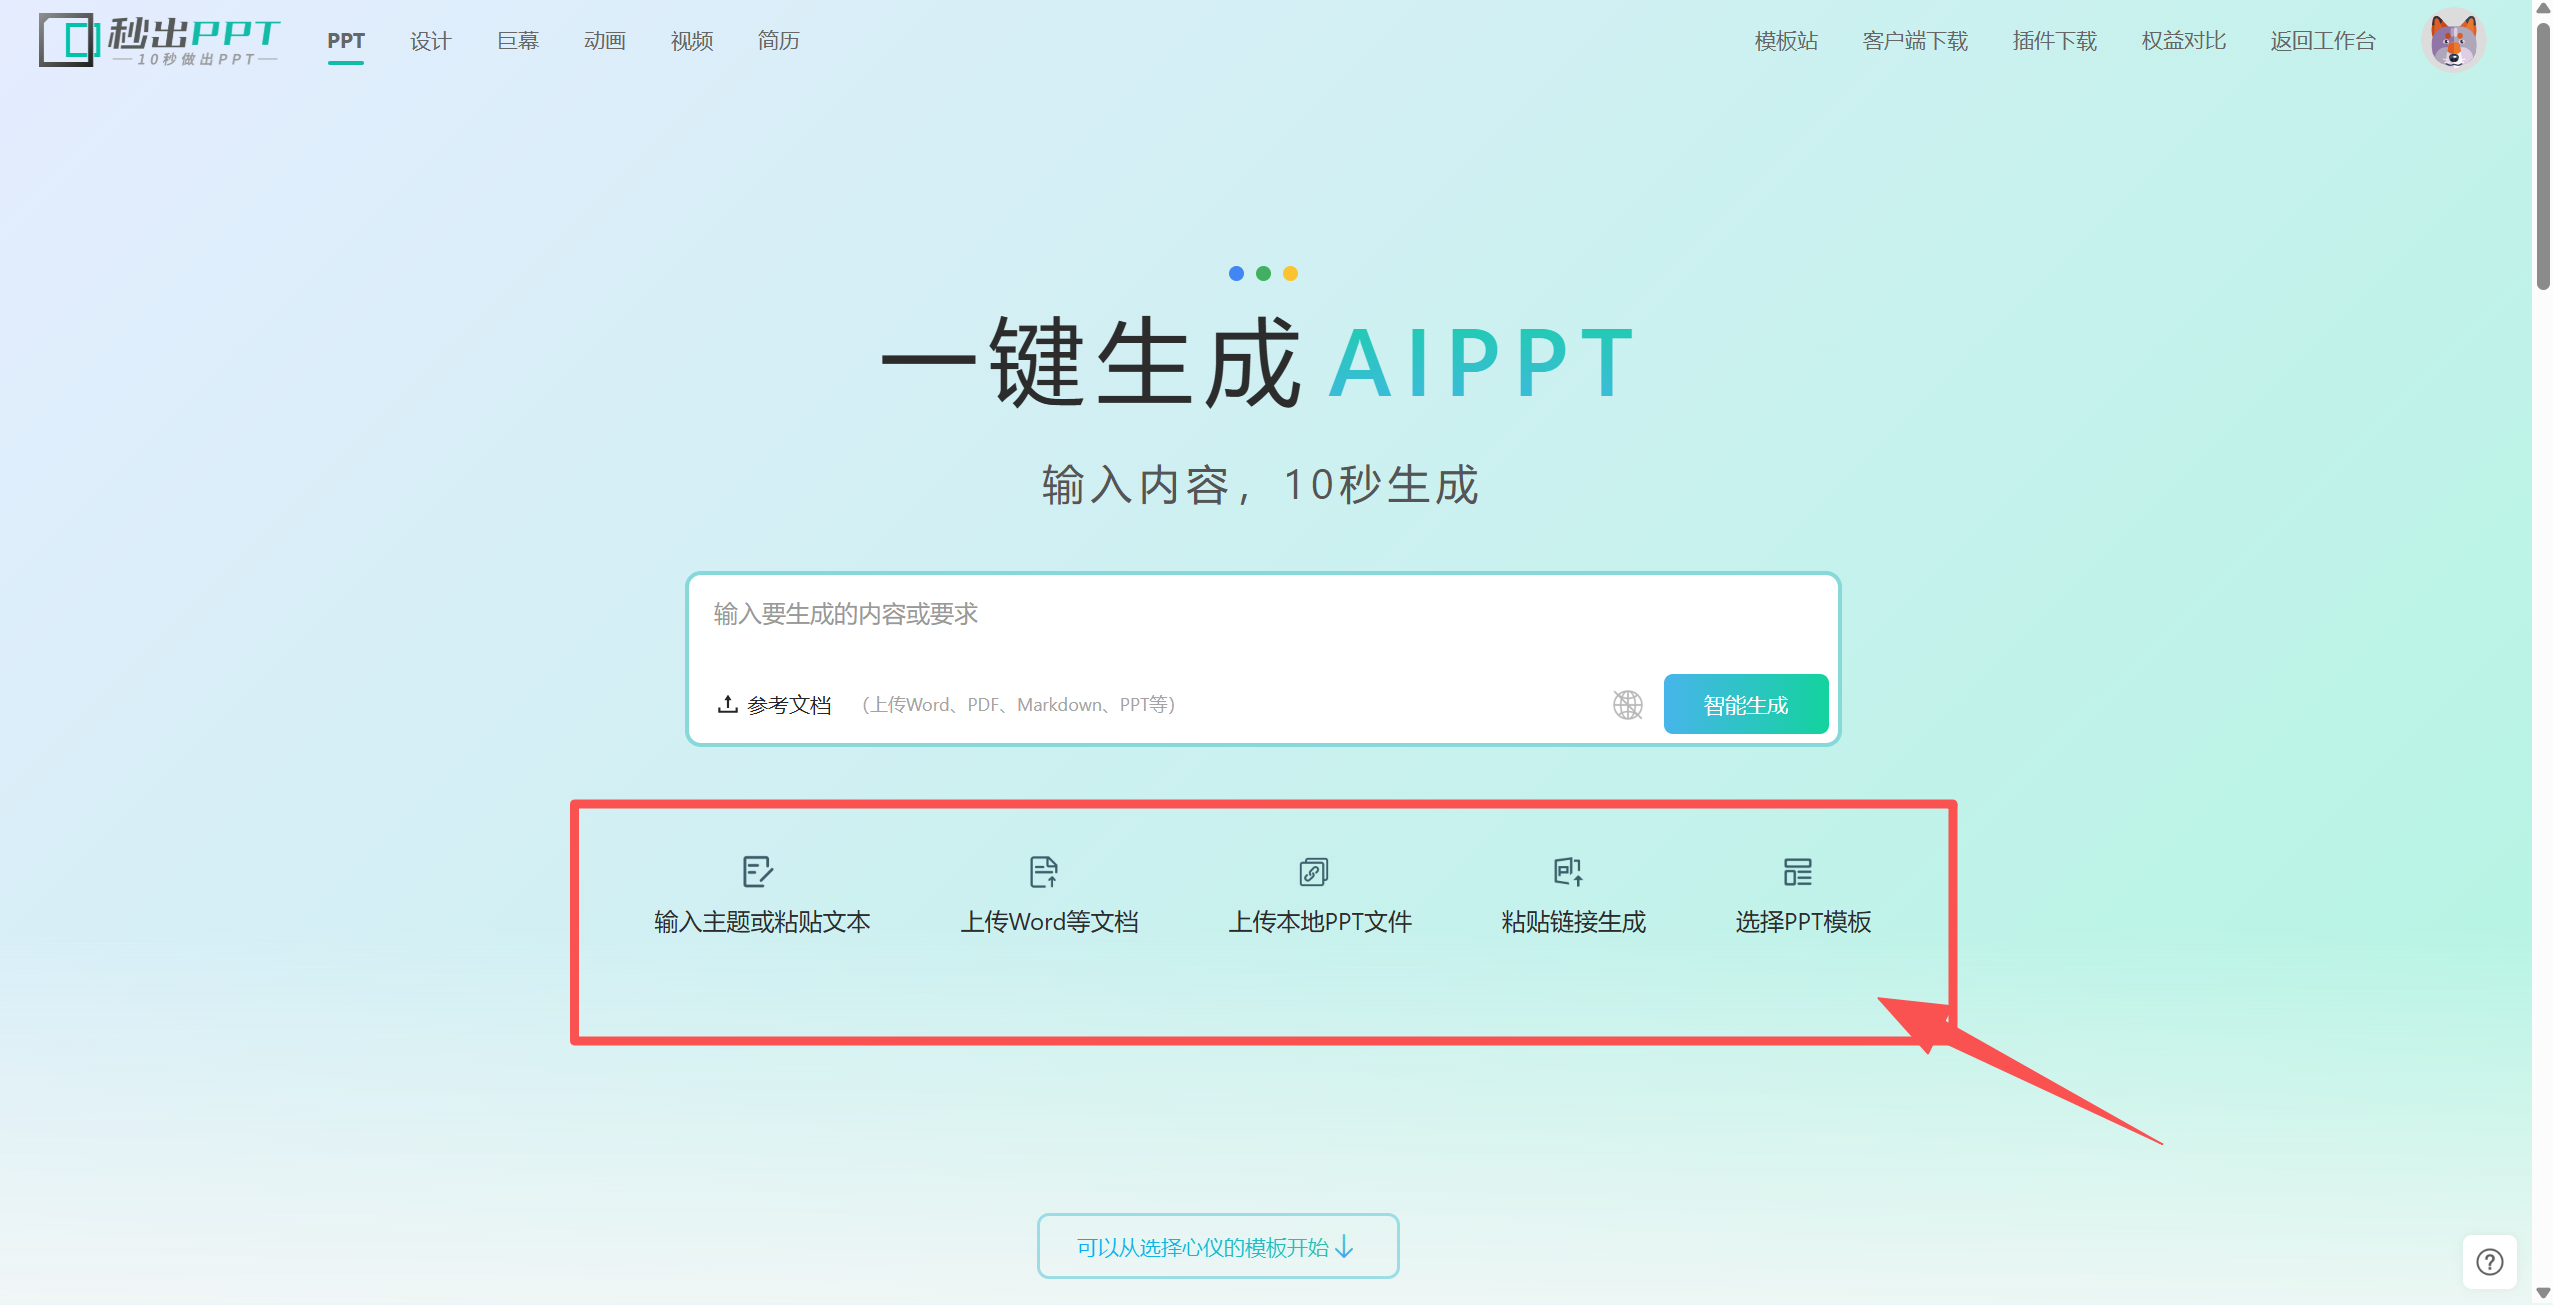Switch to the 设计 tab

[430, 41]
